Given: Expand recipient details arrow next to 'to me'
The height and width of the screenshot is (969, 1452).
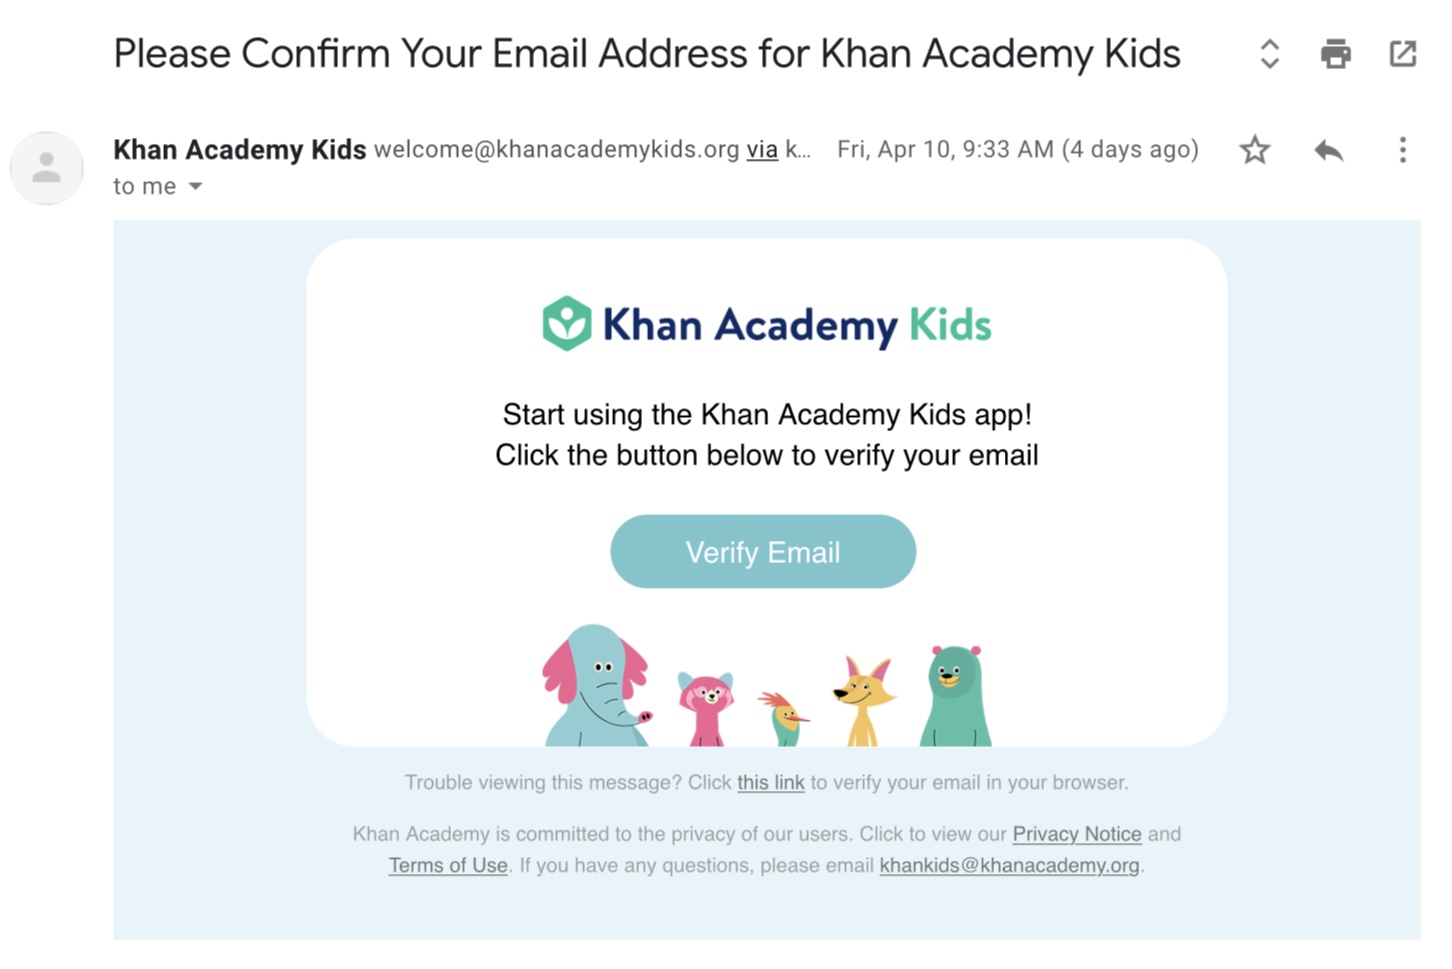Looking at the screenshot, I should pyautogui.click(x=195, y=186).
